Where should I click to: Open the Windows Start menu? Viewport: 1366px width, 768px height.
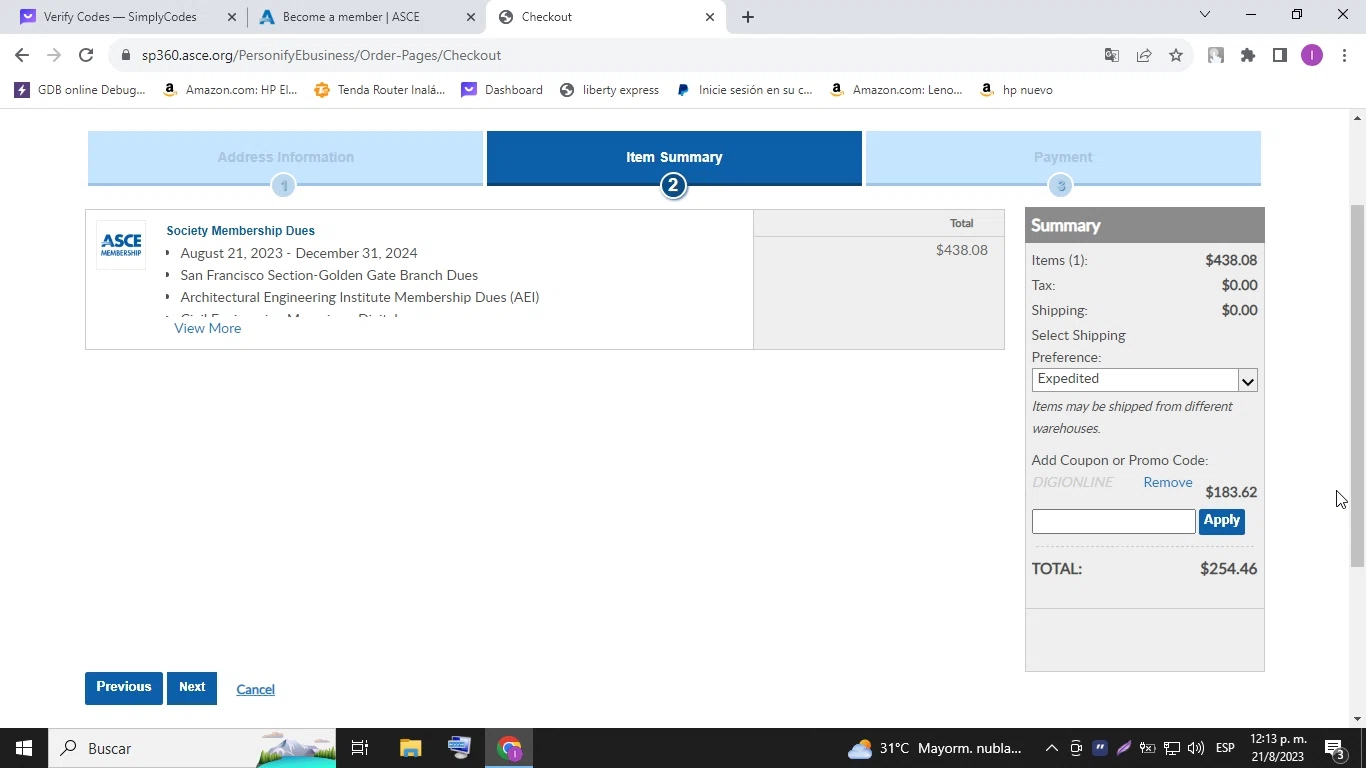coord(24,748)
